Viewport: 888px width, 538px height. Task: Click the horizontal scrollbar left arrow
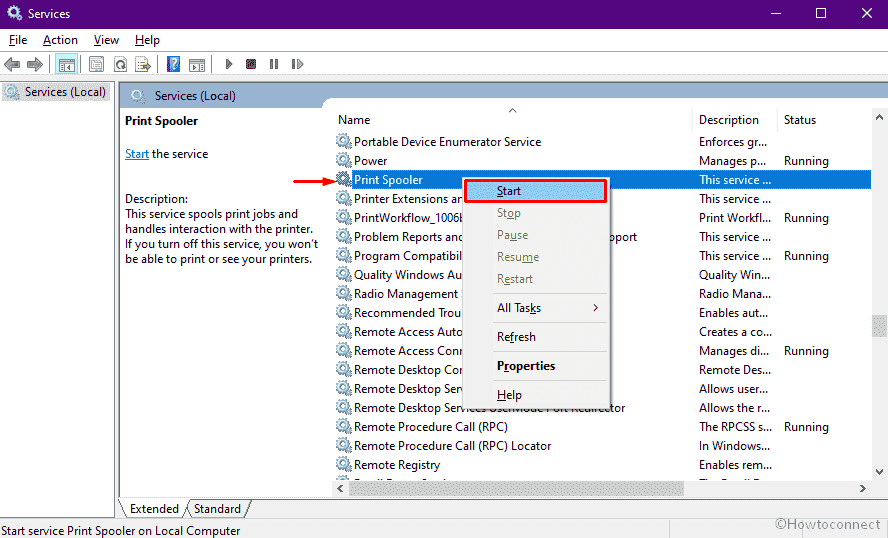click(x=340, y=488)
